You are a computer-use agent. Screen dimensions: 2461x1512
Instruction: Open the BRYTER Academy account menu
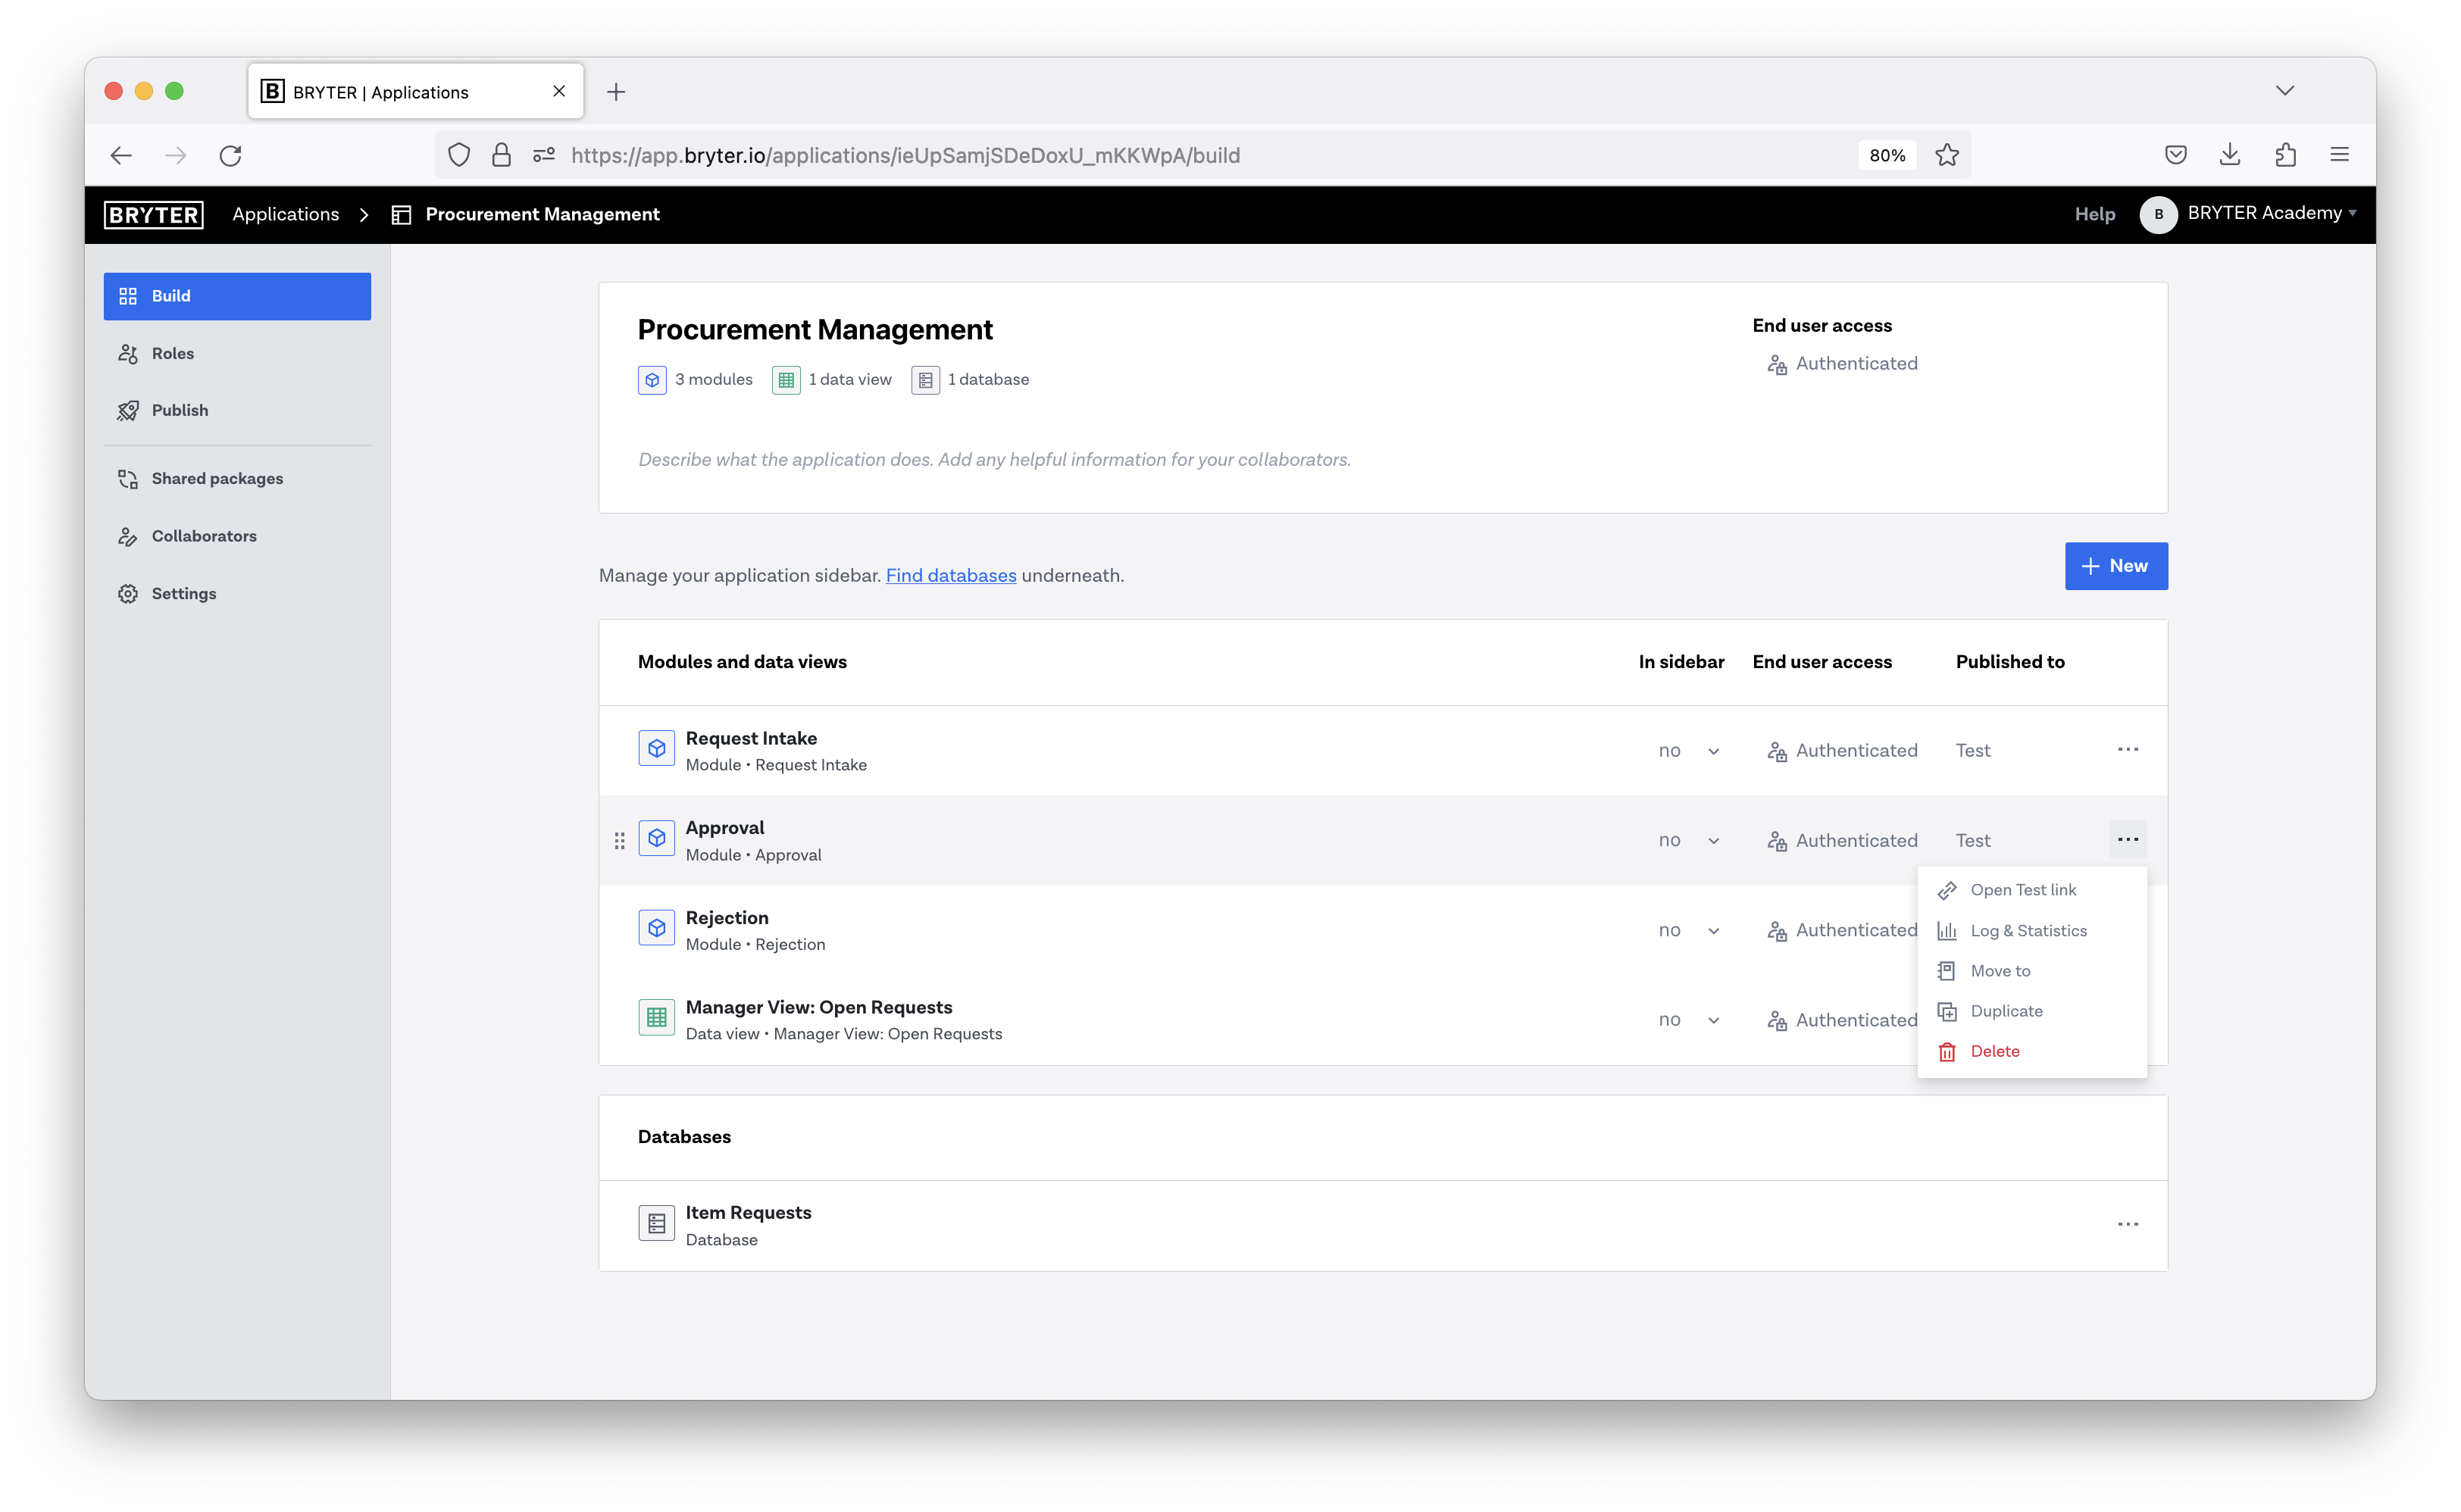2247,214
